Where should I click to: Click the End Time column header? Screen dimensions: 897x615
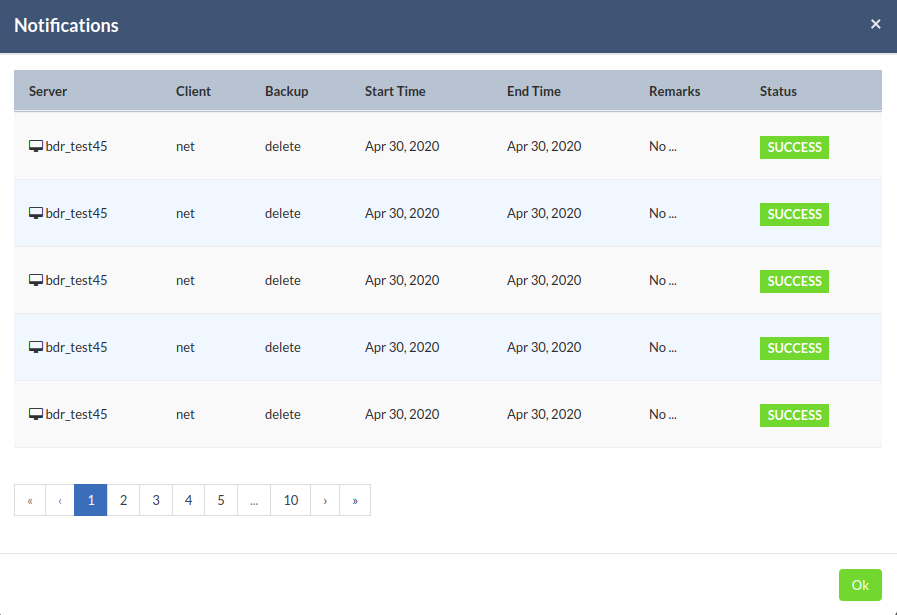click(534, 91)
